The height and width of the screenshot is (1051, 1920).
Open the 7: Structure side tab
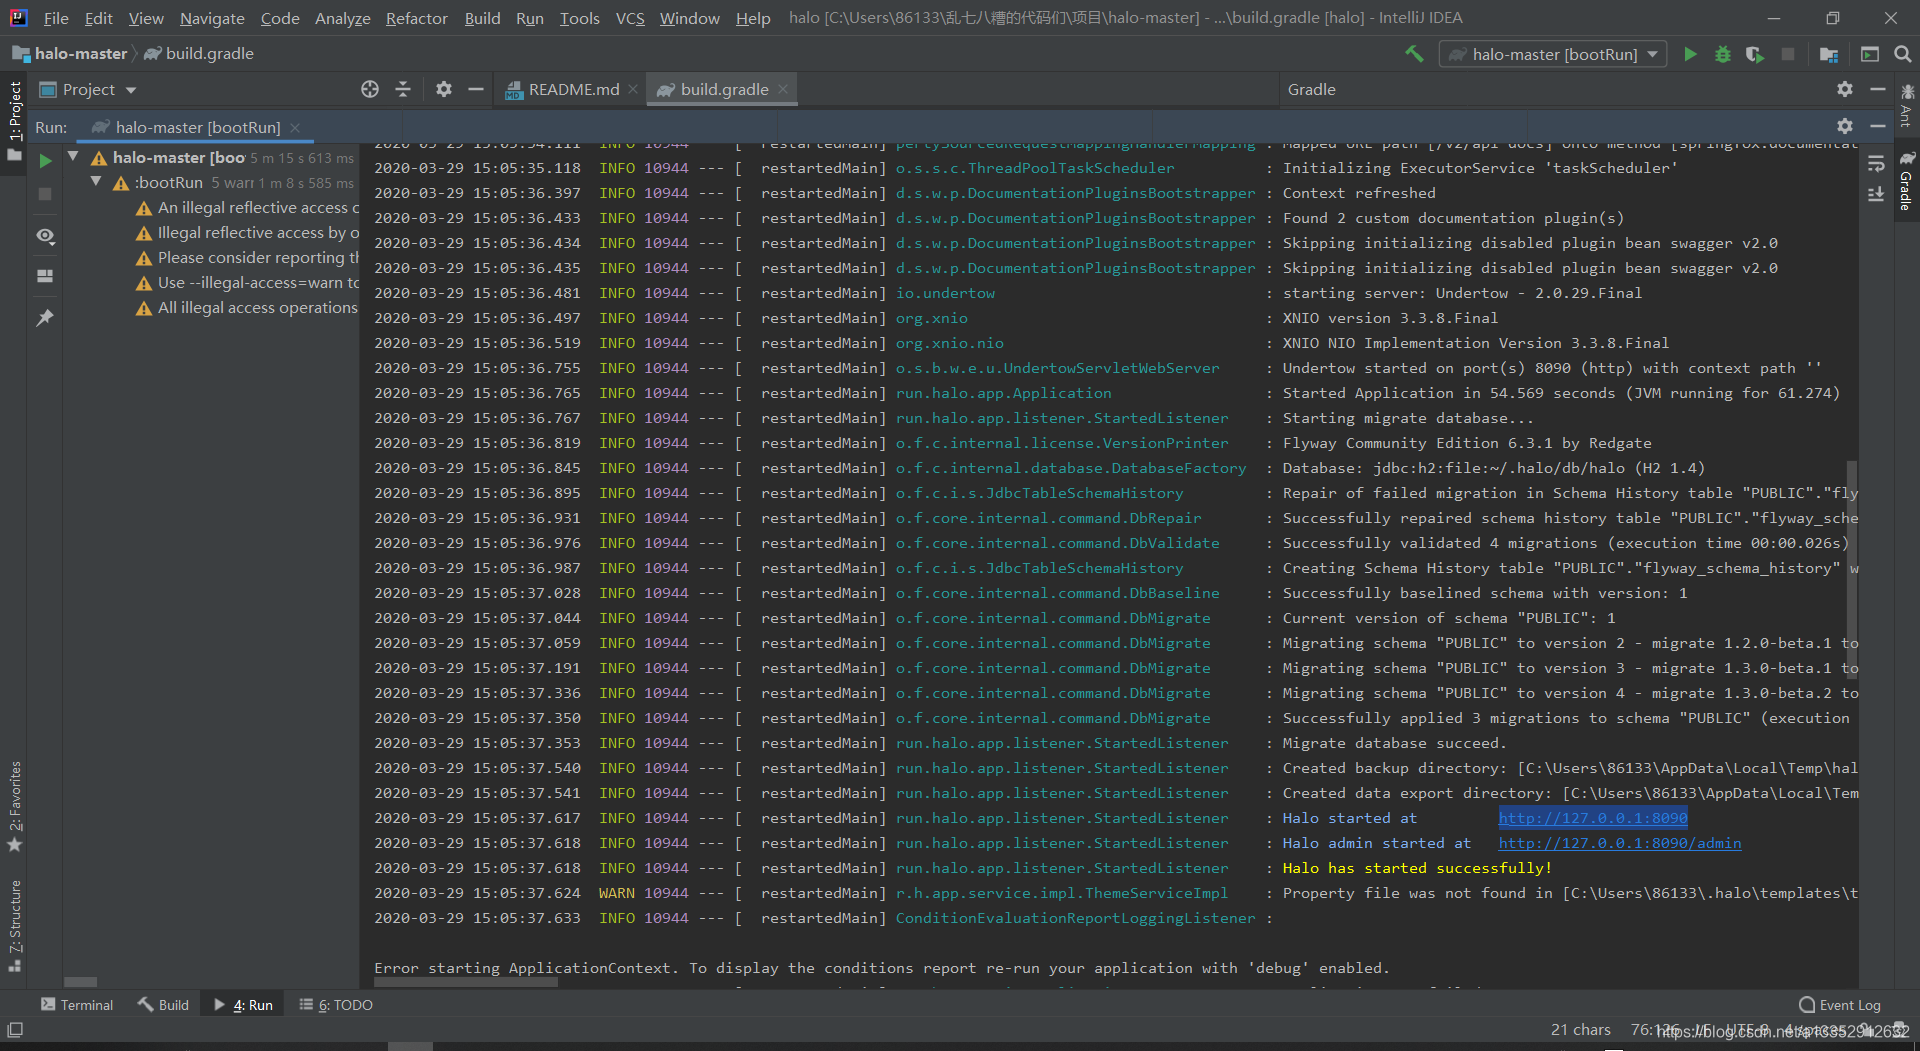[x=14, y=926]
